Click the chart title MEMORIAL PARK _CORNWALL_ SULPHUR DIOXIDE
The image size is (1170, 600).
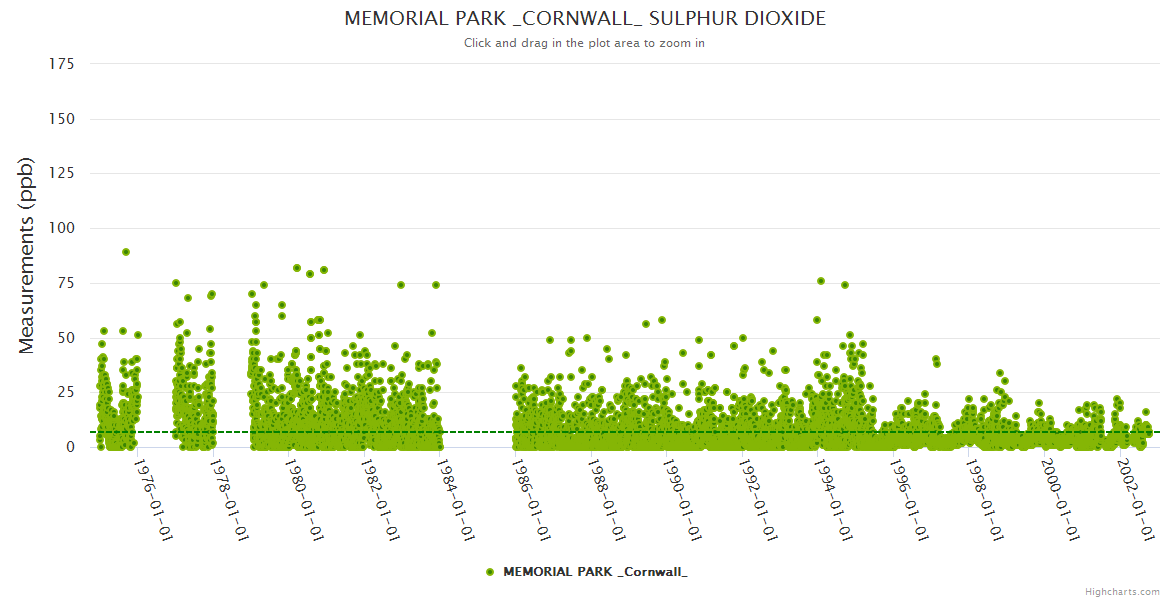pyautogui.click(x=585, y=19)
